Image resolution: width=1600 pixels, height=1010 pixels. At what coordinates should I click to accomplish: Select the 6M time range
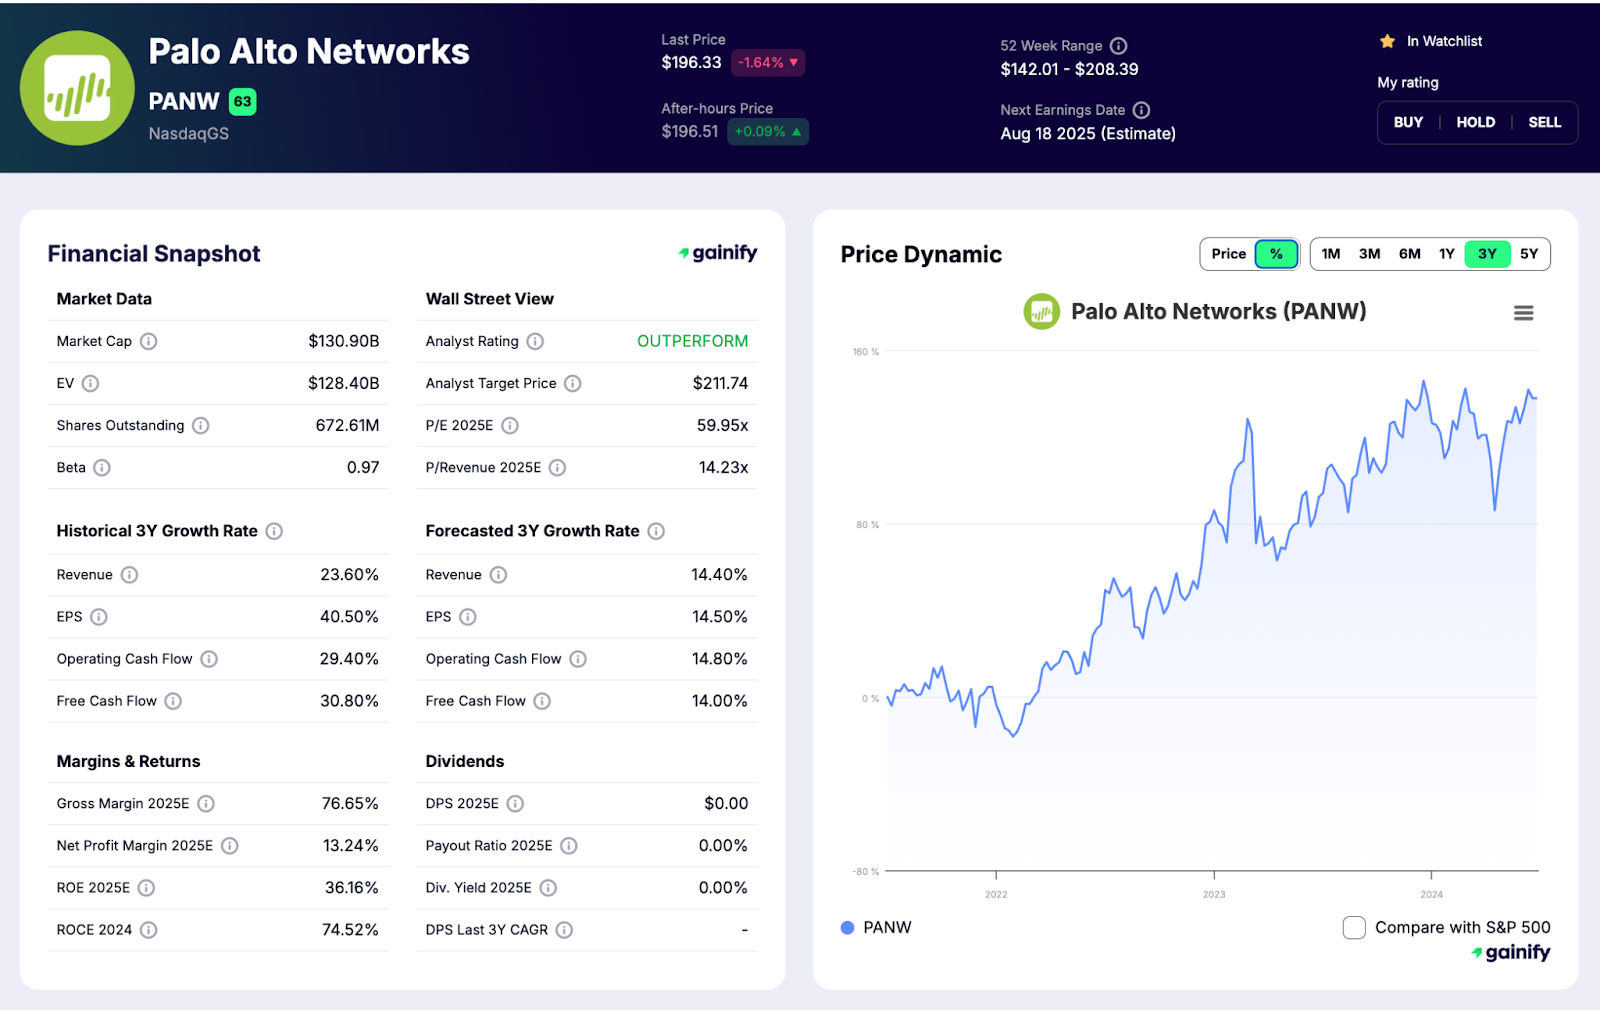tap(1409, 254)
